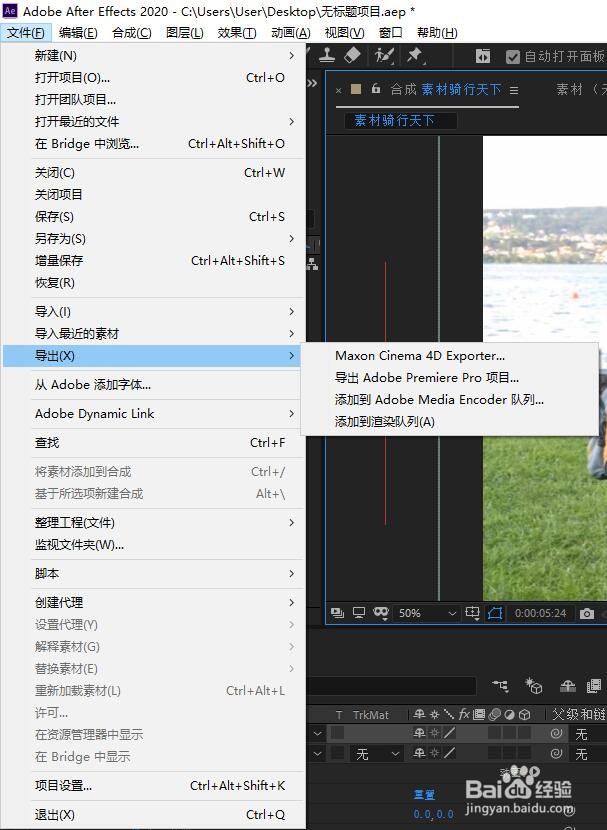Click the timeline search field
Viewport: 607px width, 830px height.
pyautogui.click(x=391, y=686)
